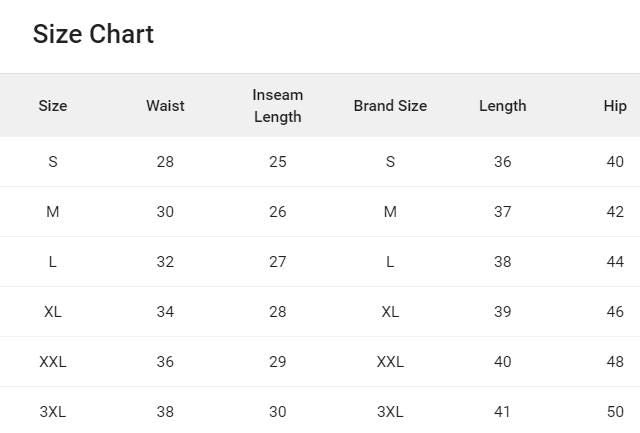The image size is (640, 433).
Task: Click Brand Size cell showing 3XL
Action: (390, 412)
